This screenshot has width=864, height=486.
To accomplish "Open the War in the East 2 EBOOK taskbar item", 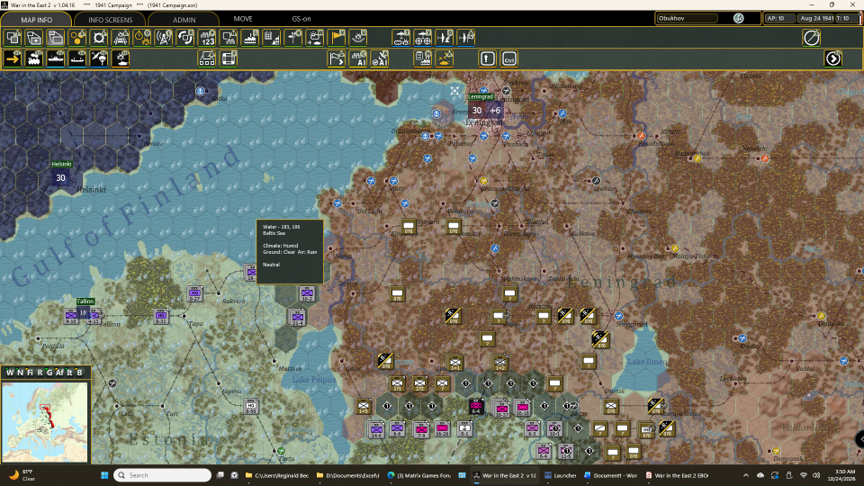I will 677,475.
